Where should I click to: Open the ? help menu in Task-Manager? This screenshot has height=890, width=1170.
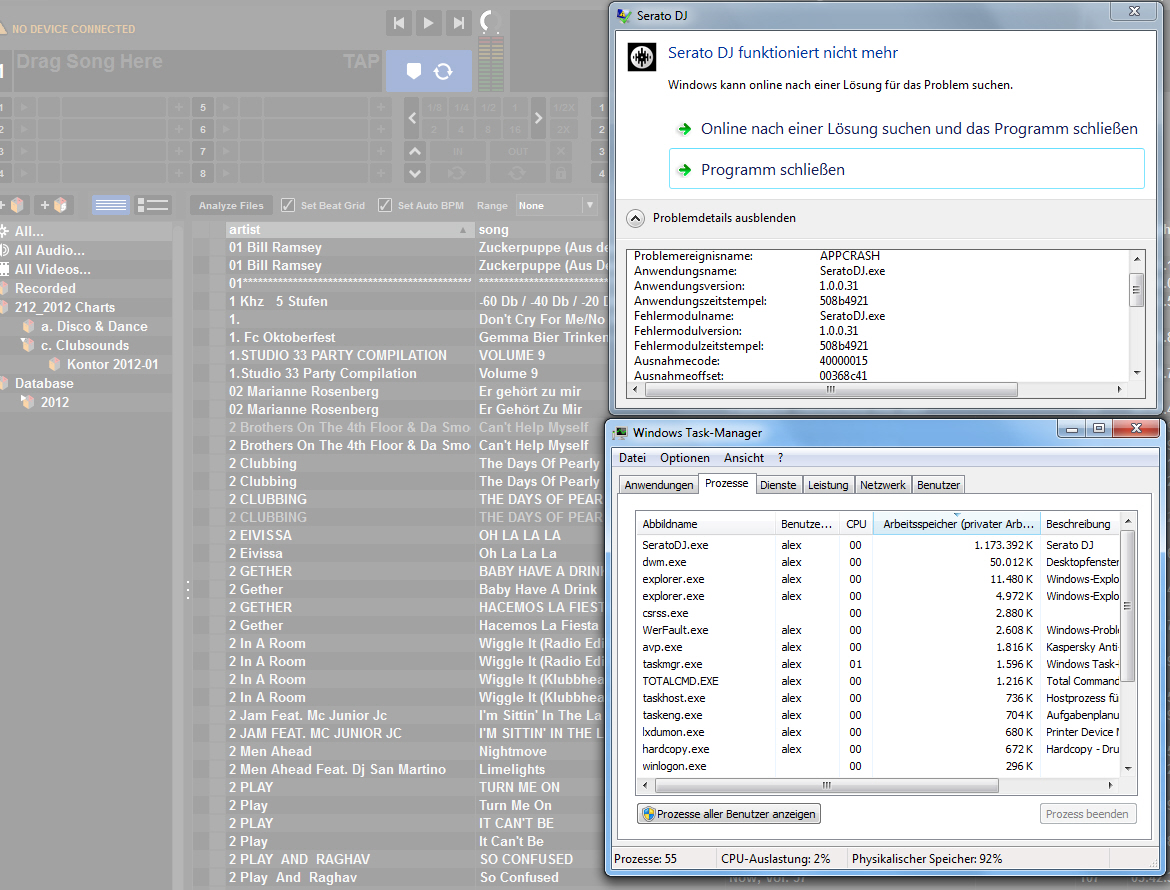point(780,457)
